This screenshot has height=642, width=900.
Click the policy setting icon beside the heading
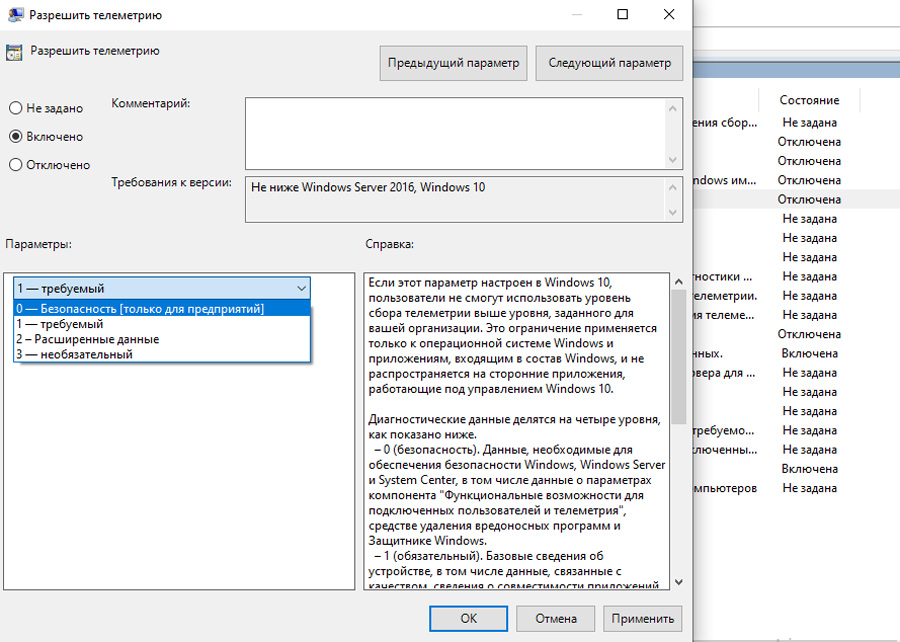click(14, 52)
